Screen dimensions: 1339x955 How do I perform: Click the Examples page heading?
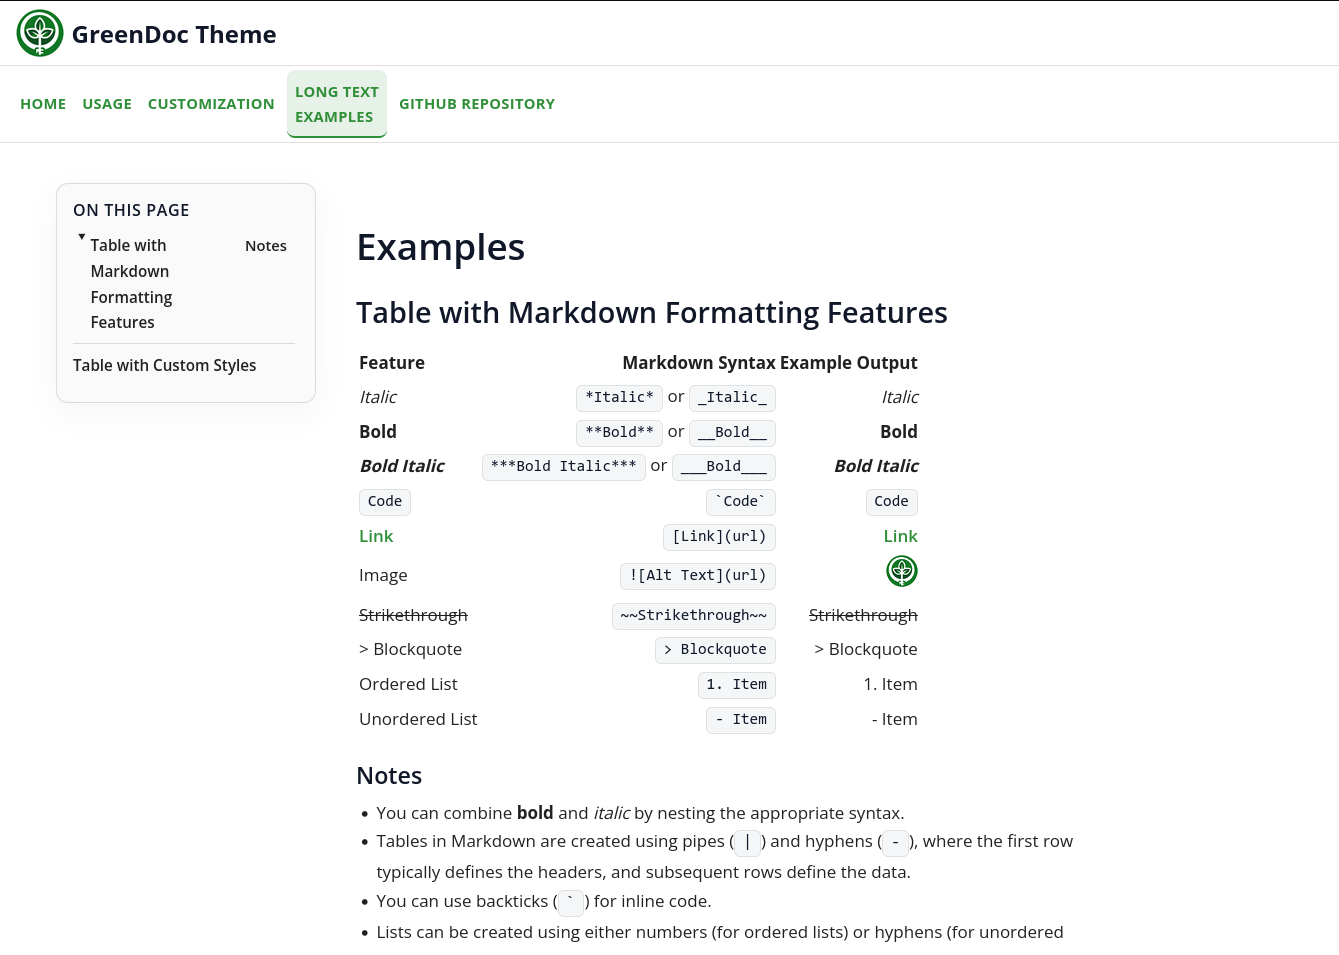440,246
